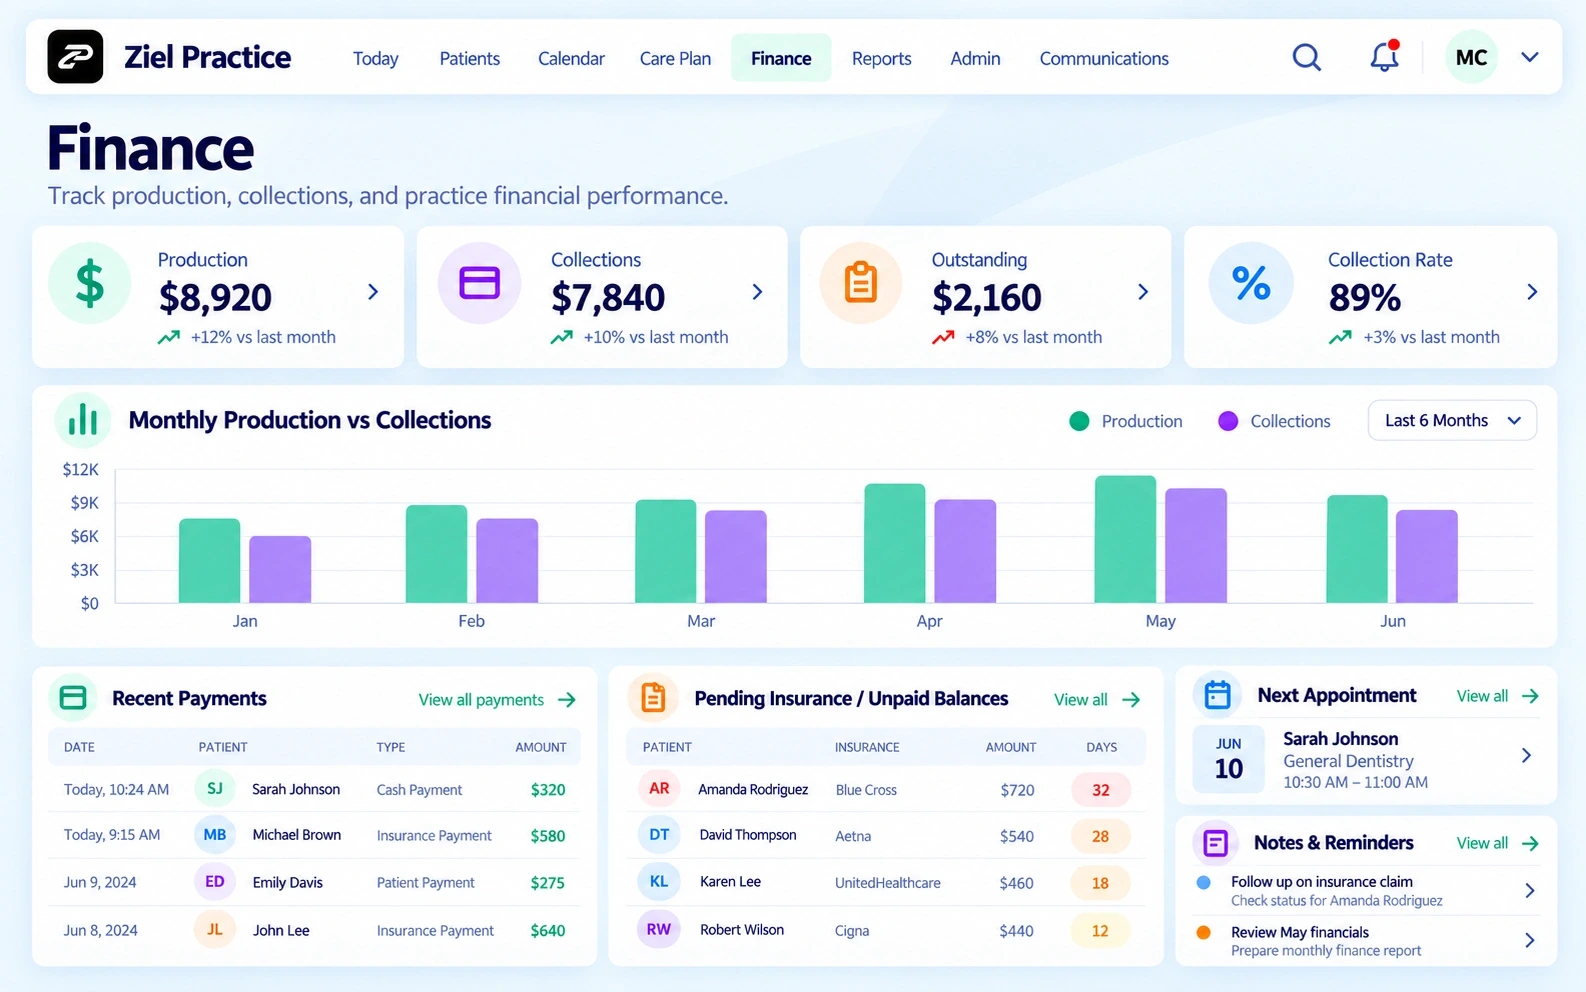Viewport: 1586px width, 992px height.
Task: Open the Last 6 Months dropdown
Action: point(1452,421)
